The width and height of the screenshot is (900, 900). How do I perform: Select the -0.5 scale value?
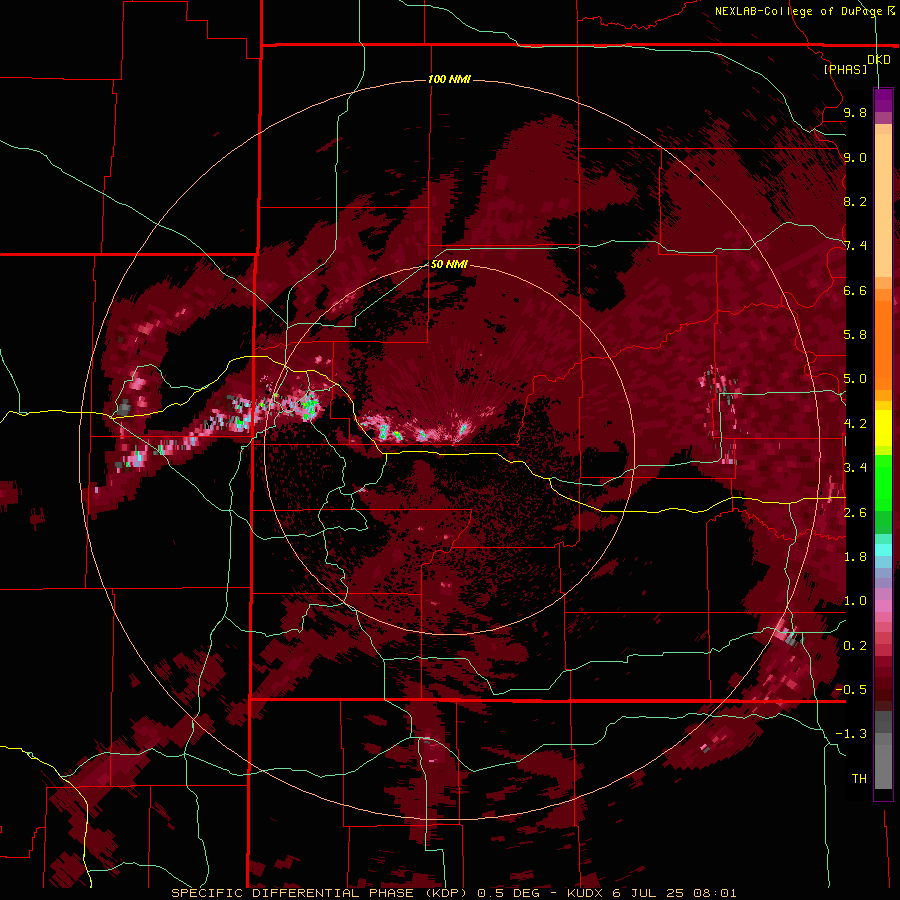(851, 690)
